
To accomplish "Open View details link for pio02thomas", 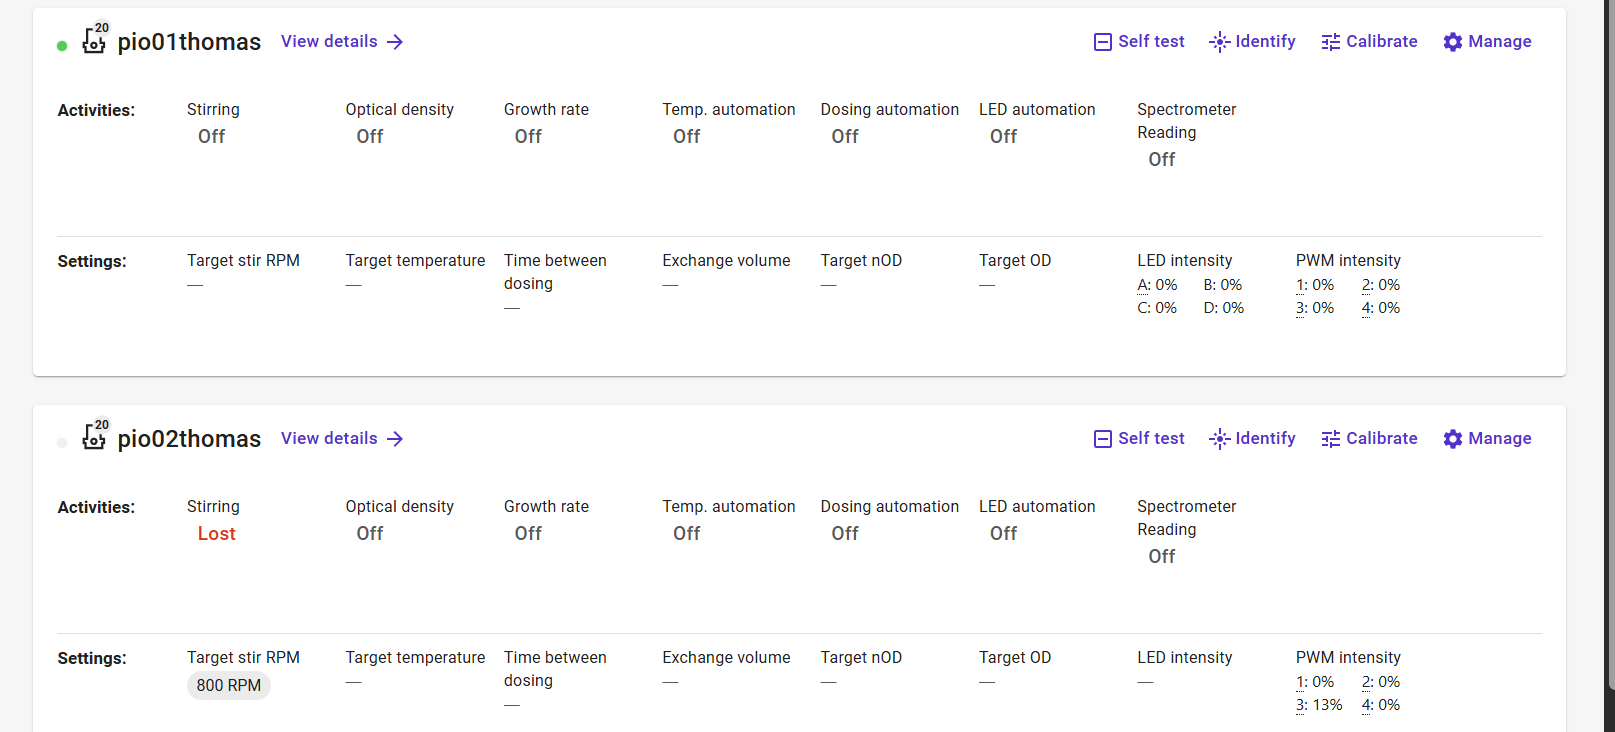I will [342, 438].
